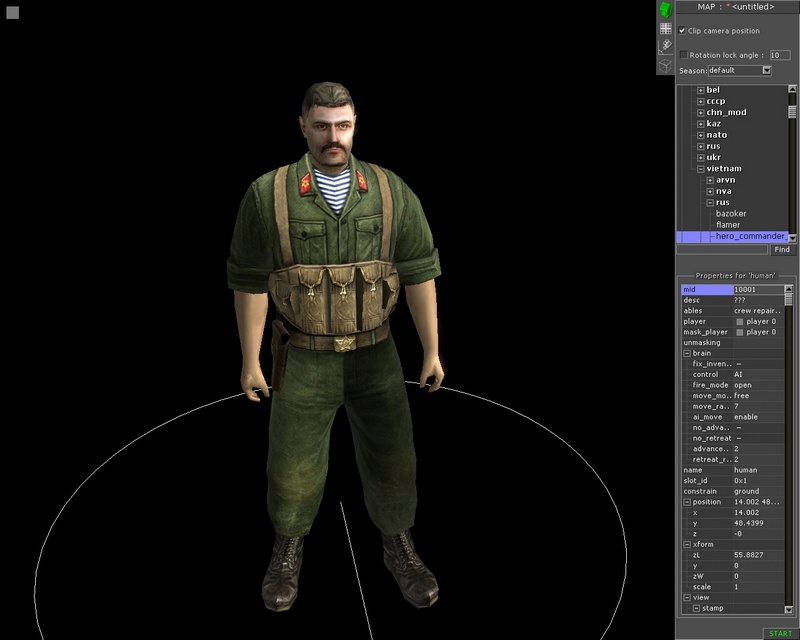Click the entity tree scroll-up arrow

point(792,89)
